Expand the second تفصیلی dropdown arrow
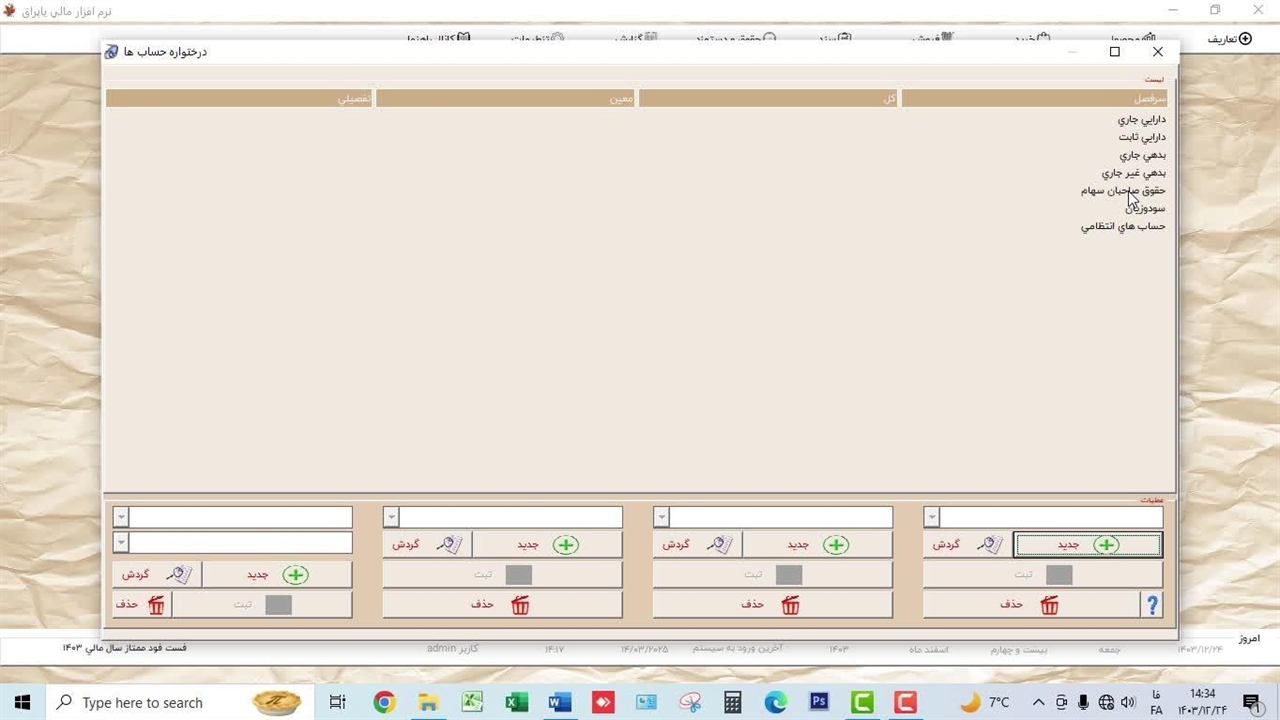The width and height of the screenshot is (1280, 720). [121, 543]
